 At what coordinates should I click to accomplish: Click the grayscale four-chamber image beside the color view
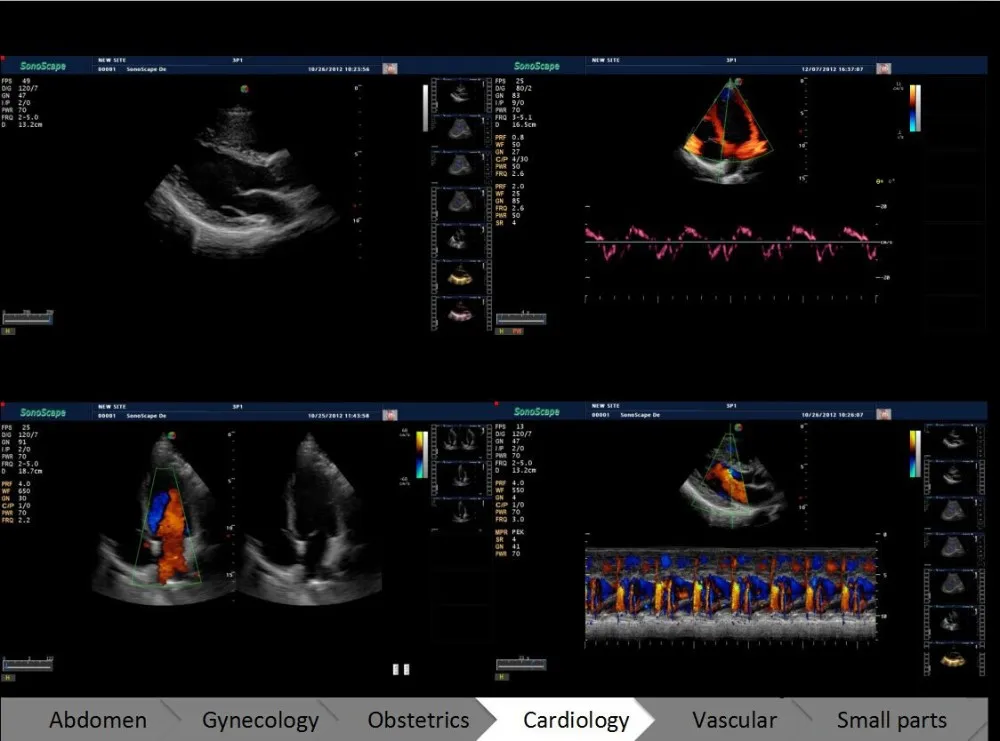tap(311, 518)
